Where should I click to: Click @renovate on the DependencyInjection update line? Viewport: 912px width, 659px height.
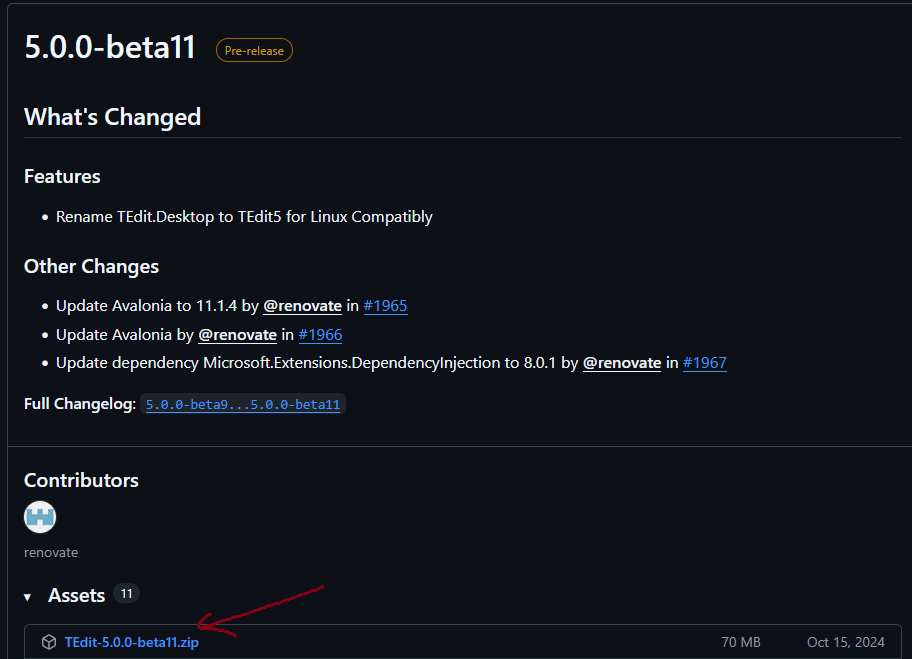click(x=622, y=363)
